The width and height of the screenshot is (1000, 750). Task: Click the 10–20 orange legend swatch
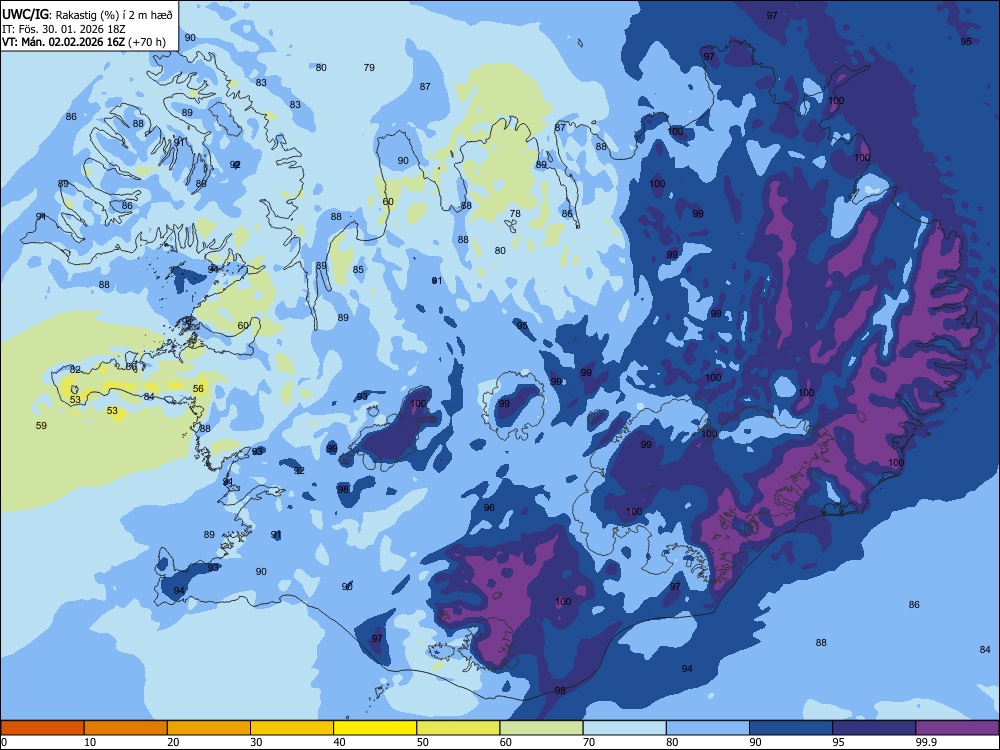[x=126, y=728]
